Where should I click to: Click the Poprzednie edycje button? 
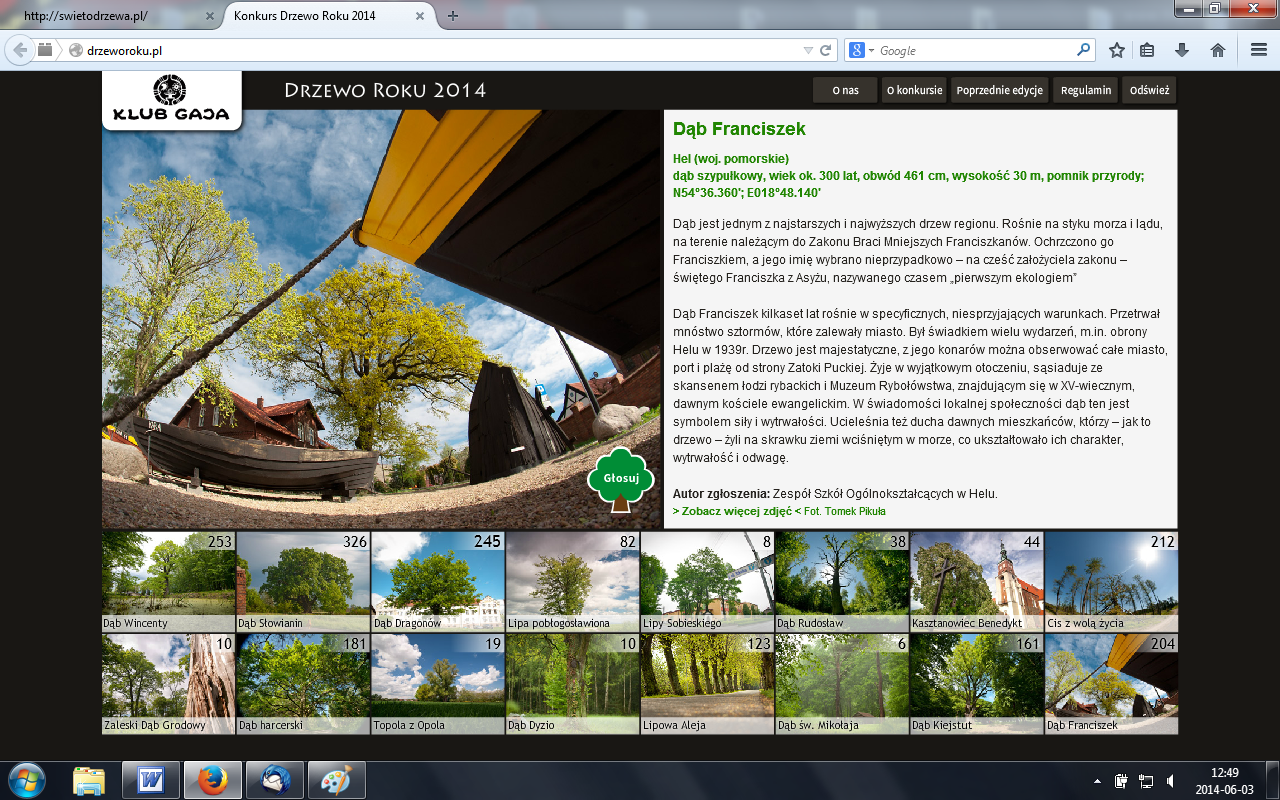[1000, 90]
